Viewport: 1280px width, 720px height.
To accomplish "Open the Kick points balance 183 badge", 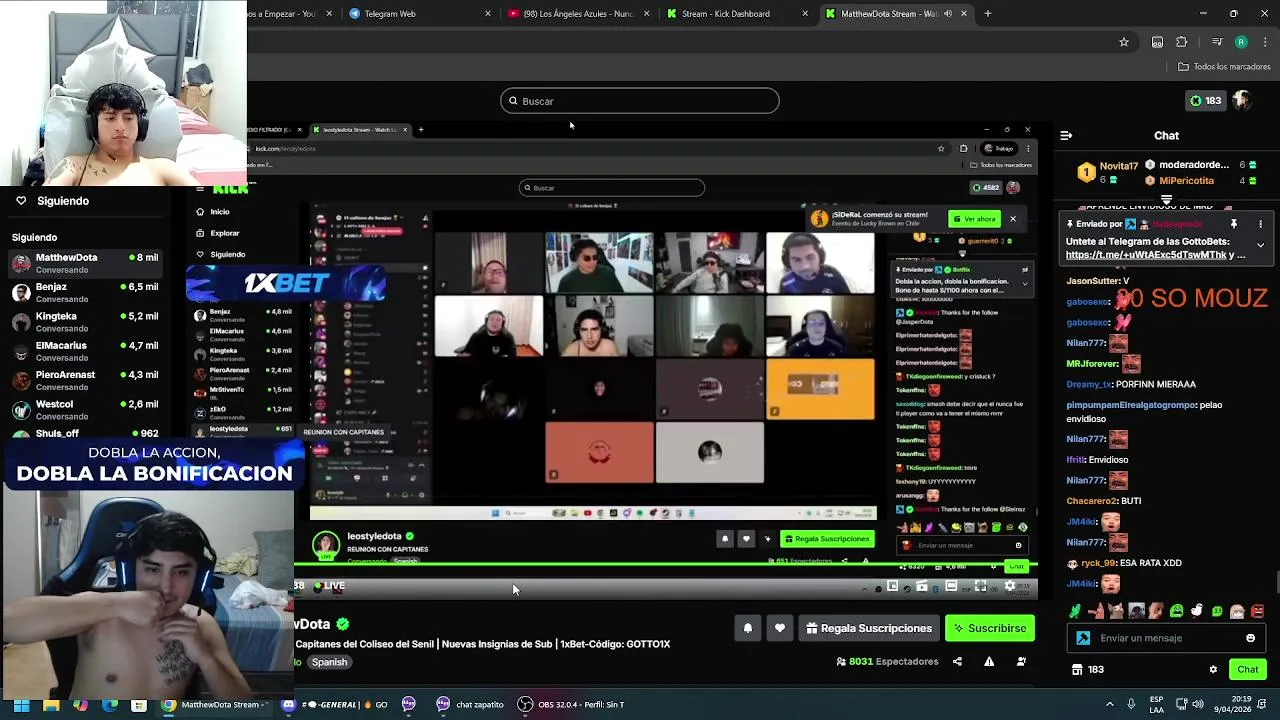I will [x=1206, y=101].
